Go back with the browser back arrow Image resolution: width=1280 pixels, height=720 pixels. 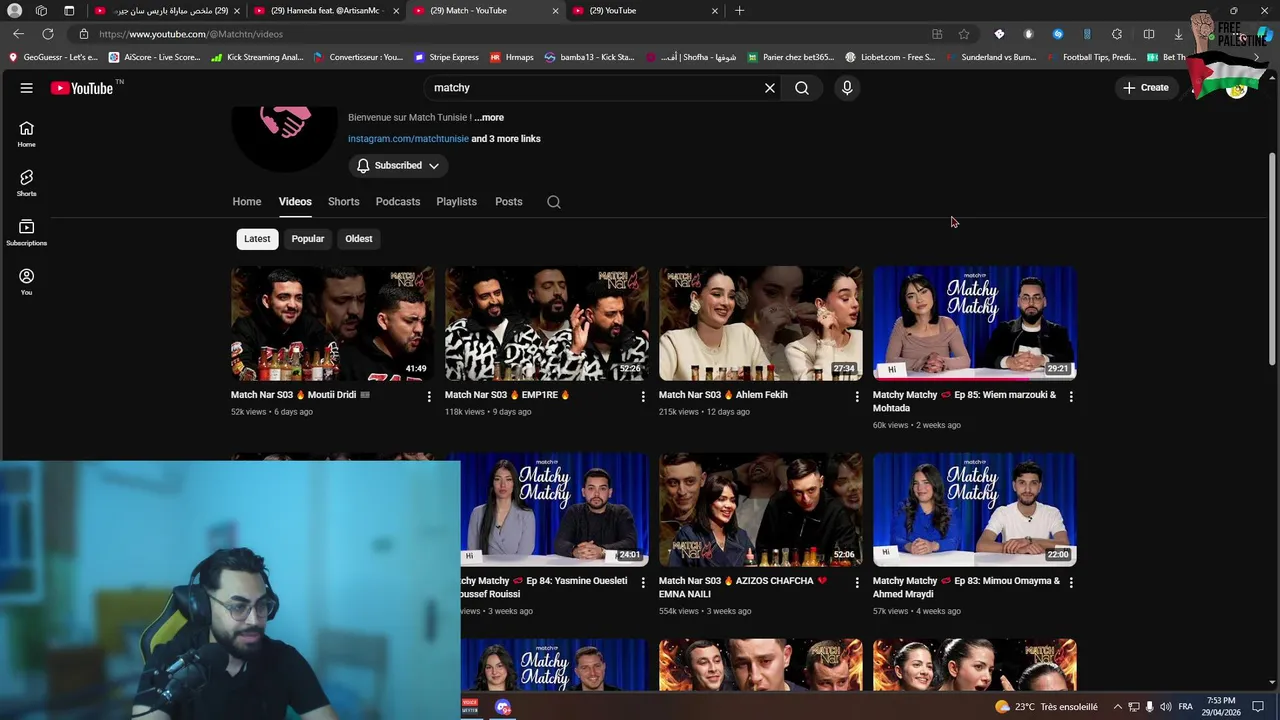(18, 34)
